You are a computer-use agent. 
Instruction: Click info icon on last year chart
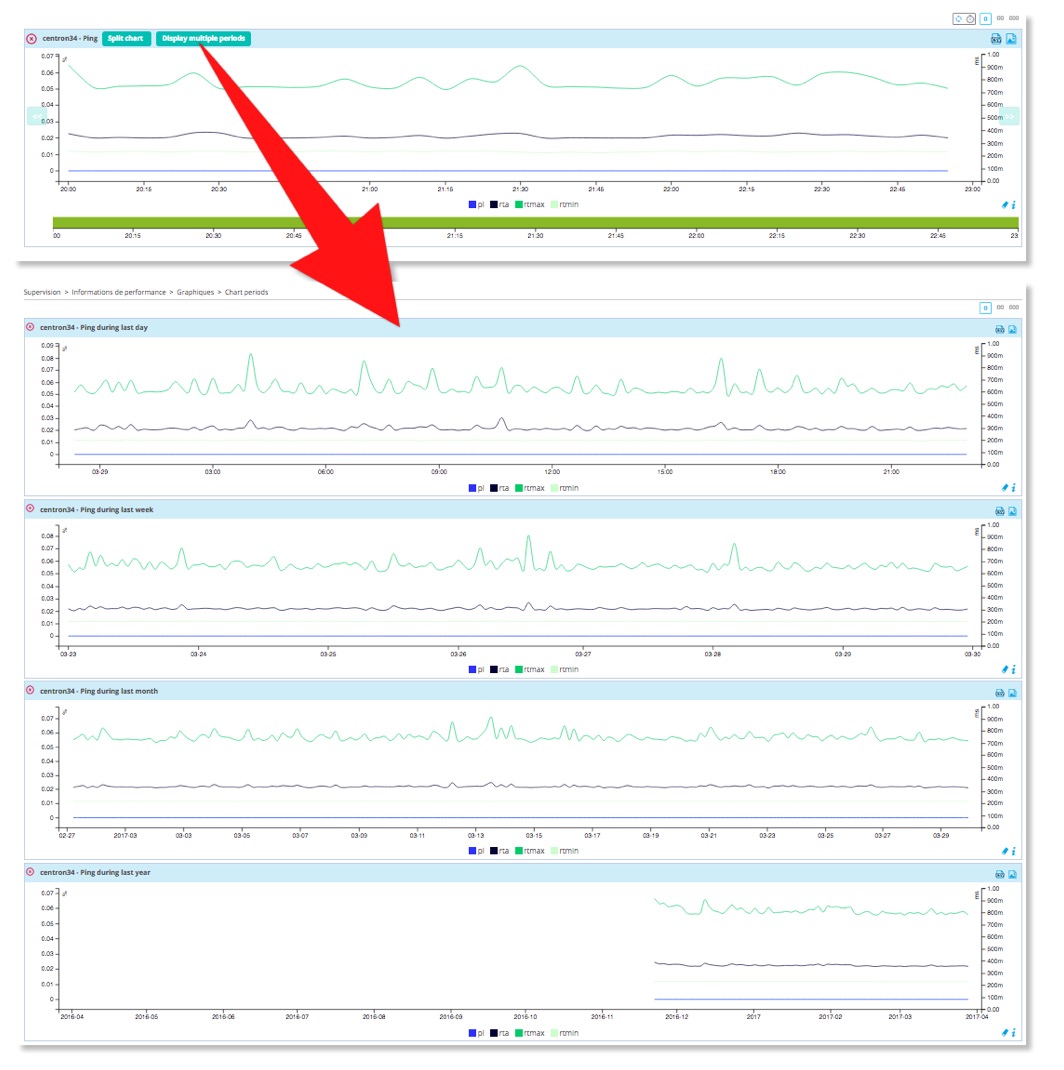pyautogui.click(x=1014, y=1033)
